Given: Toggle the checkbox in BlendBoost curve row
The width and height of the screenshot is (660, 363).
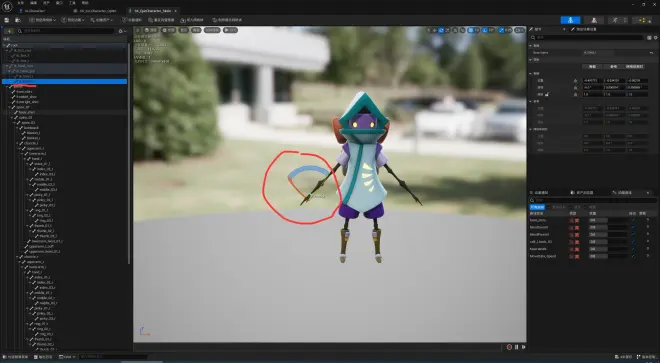Looking at the screenshot, I should pyautogui.click(x=633, y=227).
